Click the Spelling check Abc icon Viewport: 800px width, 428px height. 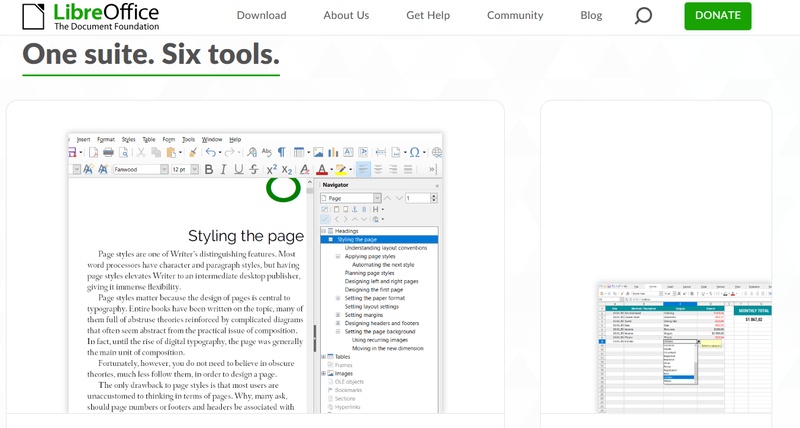(266, 152)
